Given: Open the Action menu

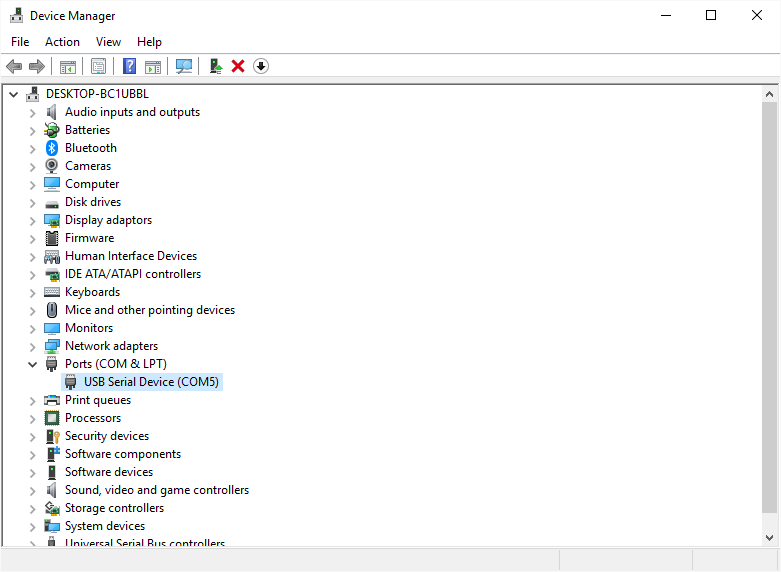Looking at the screenshot, I should (x=62, y=42).
